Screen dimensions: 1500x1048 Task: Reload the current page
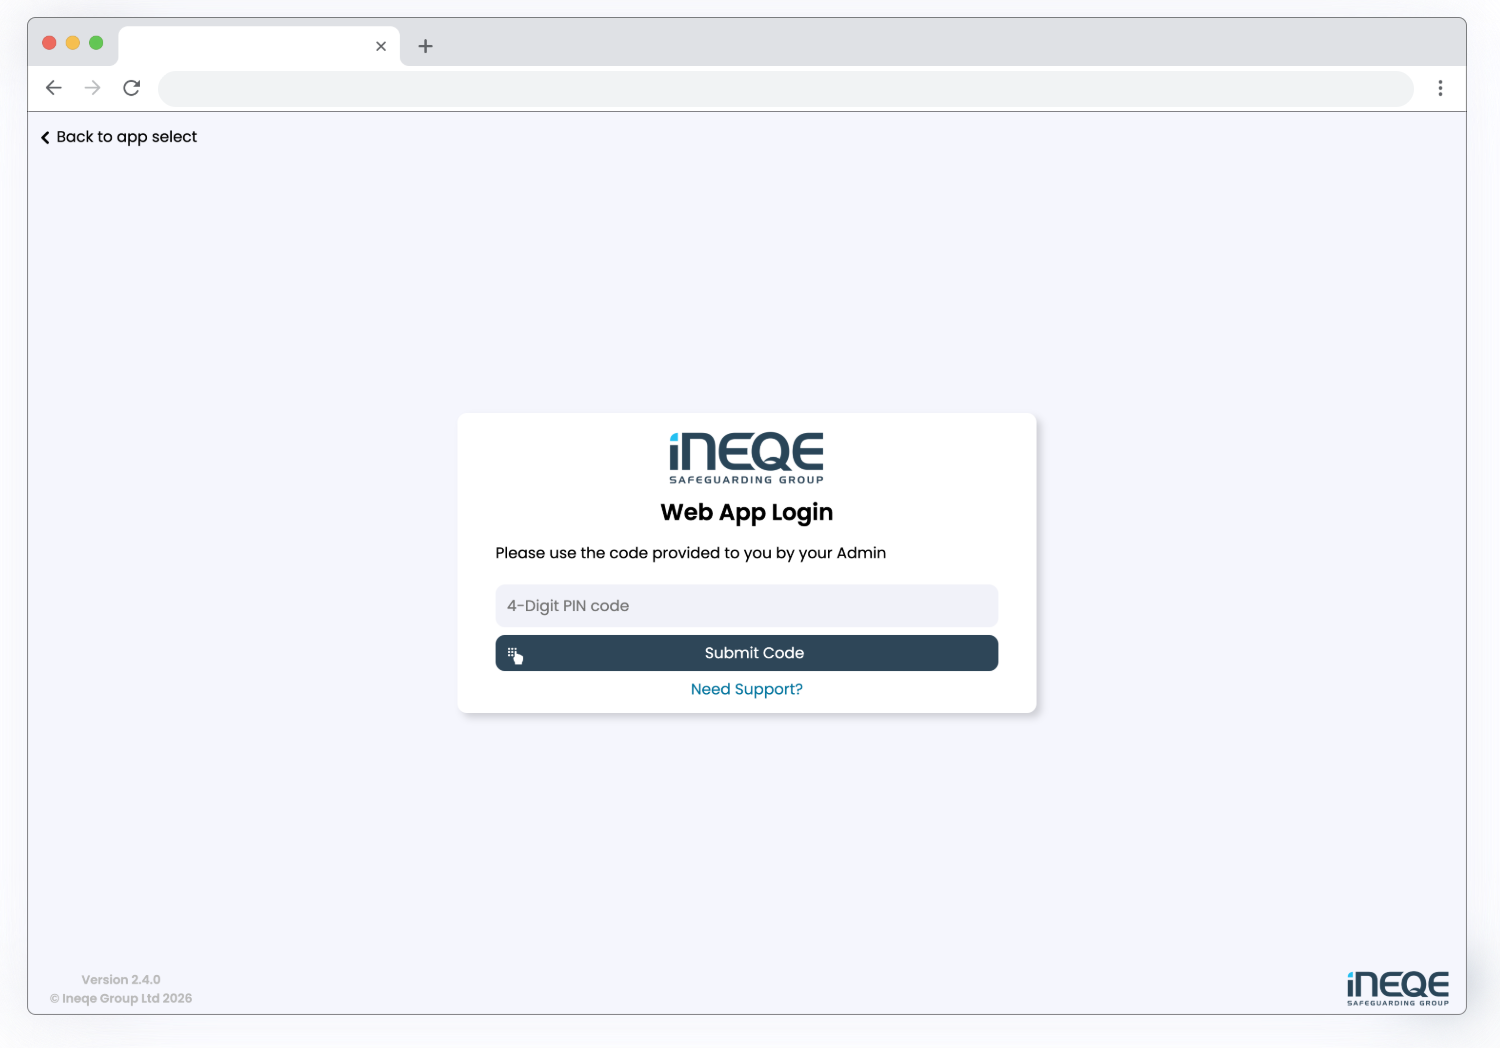(x=131, y=88)
